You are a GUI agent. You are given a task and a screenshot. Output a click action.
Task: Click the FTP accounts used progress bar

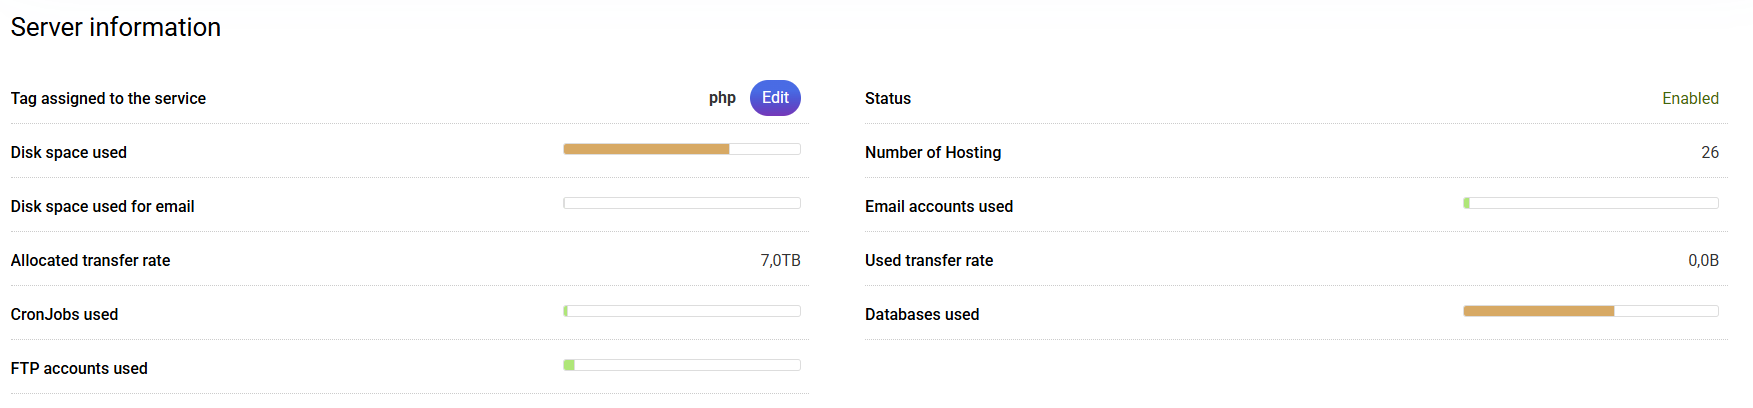point(682,365)
